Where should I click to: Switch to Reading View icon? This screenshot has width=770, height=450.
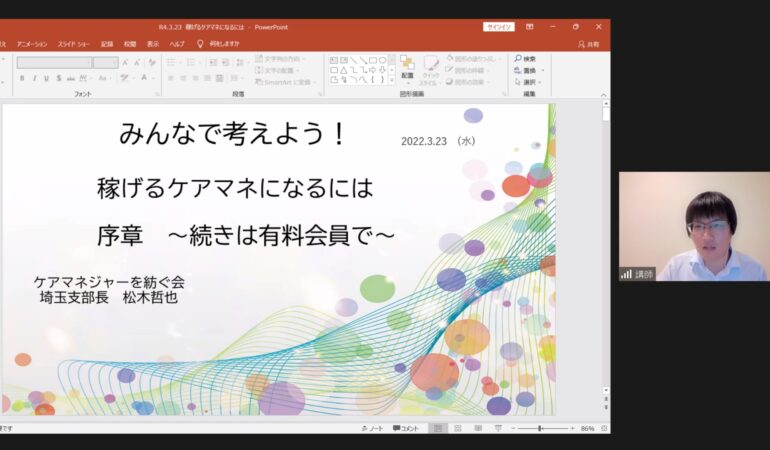point(477,428)
